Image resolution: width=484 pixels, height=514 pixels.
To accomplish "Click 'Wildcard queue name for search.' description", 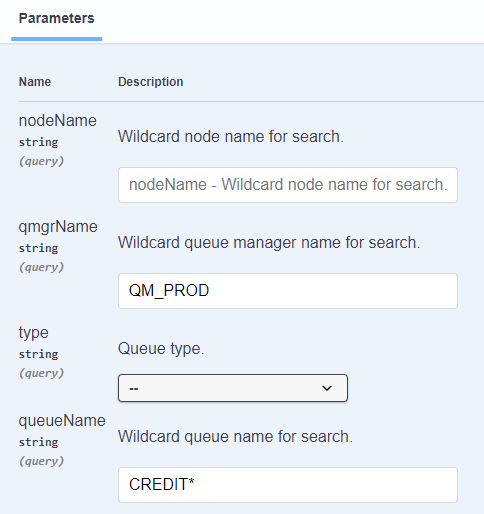I will click(x=235, y=437).
